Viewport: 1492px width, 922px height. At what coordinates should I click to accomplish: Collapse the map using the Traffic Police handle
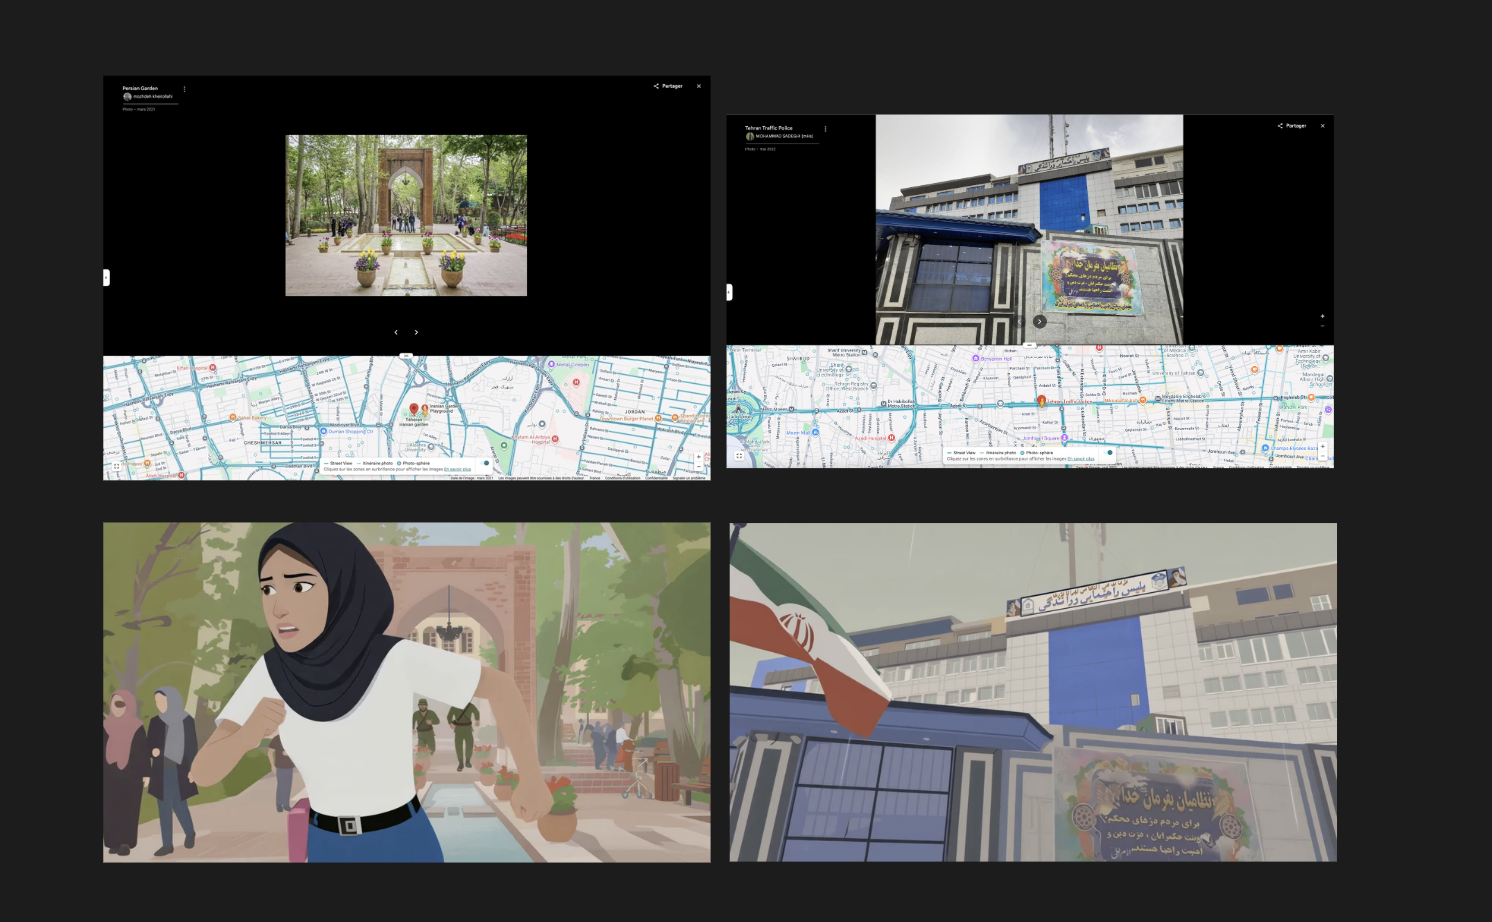(1030, 345)
